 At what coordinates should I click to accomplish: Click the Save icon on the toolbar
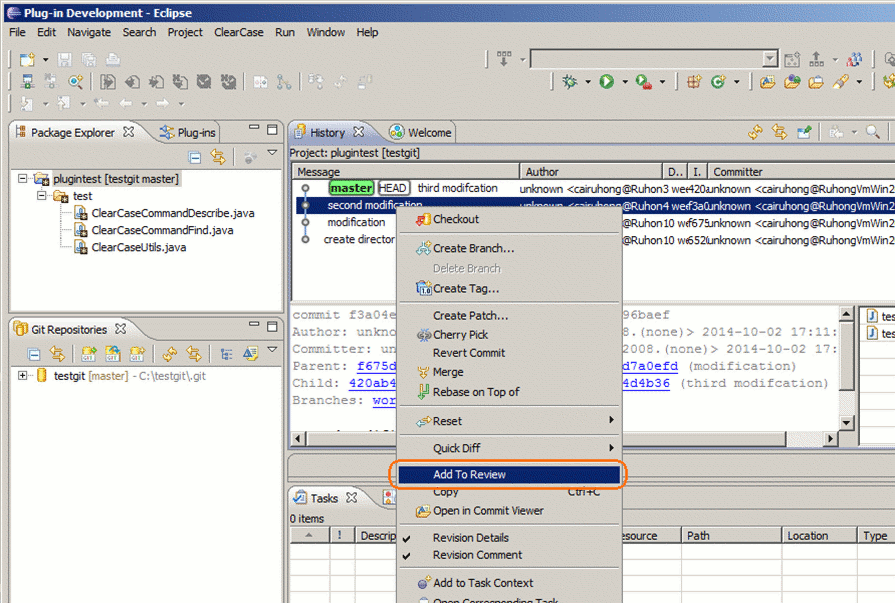pos(62,59)
